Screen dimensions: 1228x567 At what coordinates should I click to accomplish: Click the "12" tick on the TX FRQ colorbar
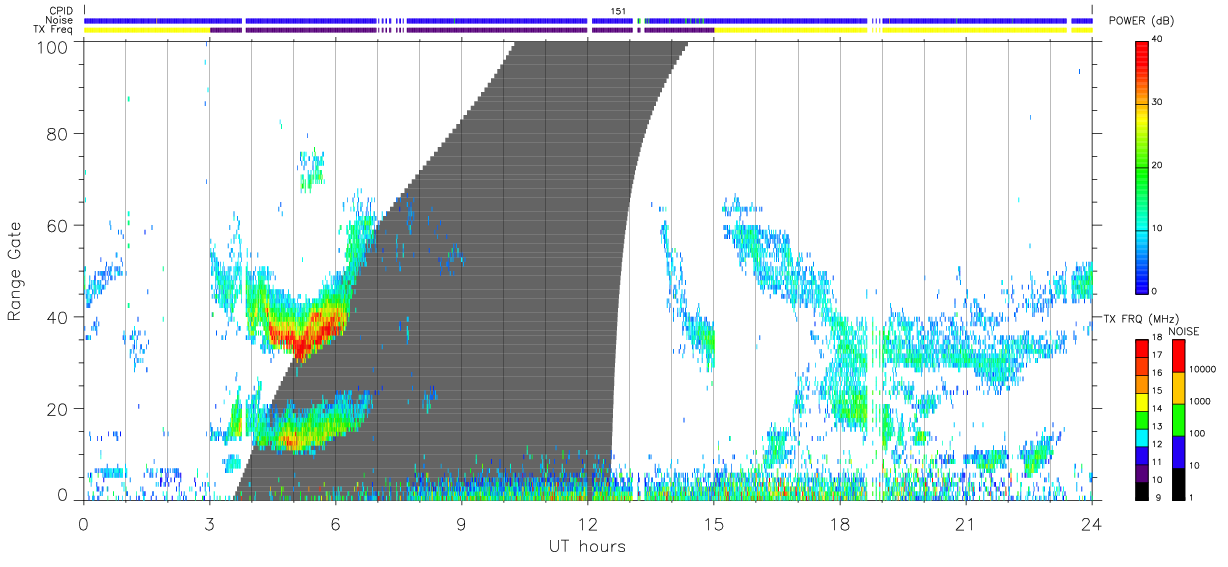pos(1158,444)
